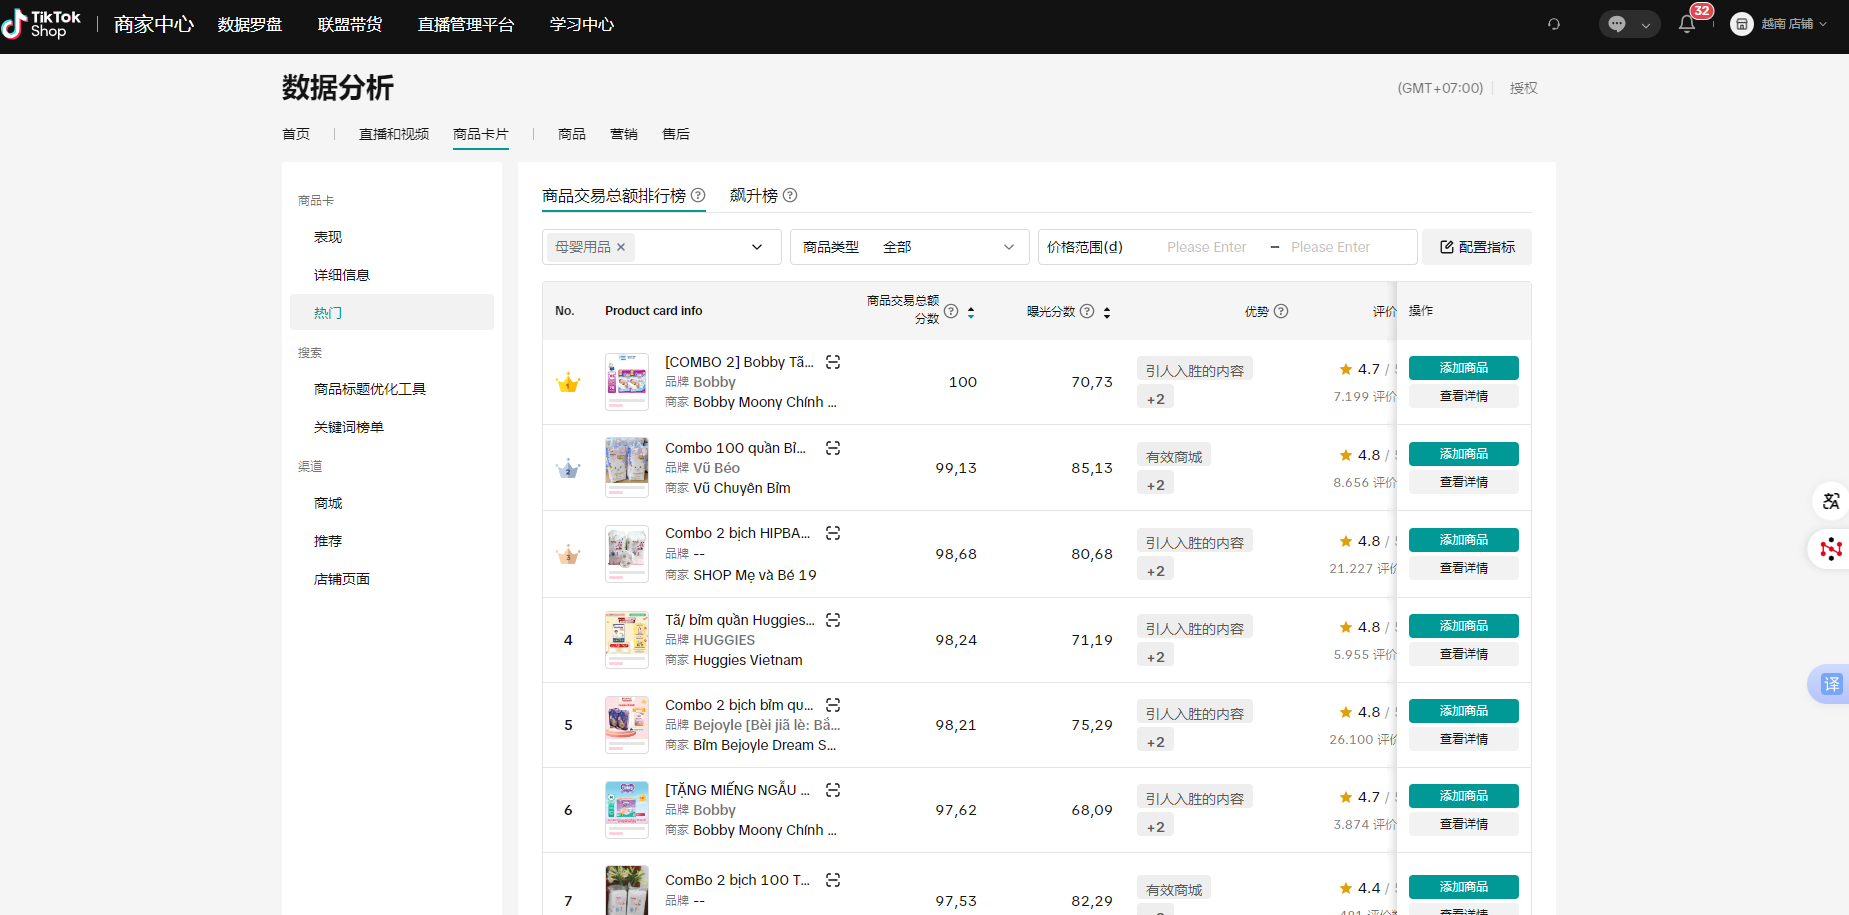The height and width of the screenshot is (915, 1849).
Task: Click help icon next to 商品交易总额排行榜
Action: [698, 195]
